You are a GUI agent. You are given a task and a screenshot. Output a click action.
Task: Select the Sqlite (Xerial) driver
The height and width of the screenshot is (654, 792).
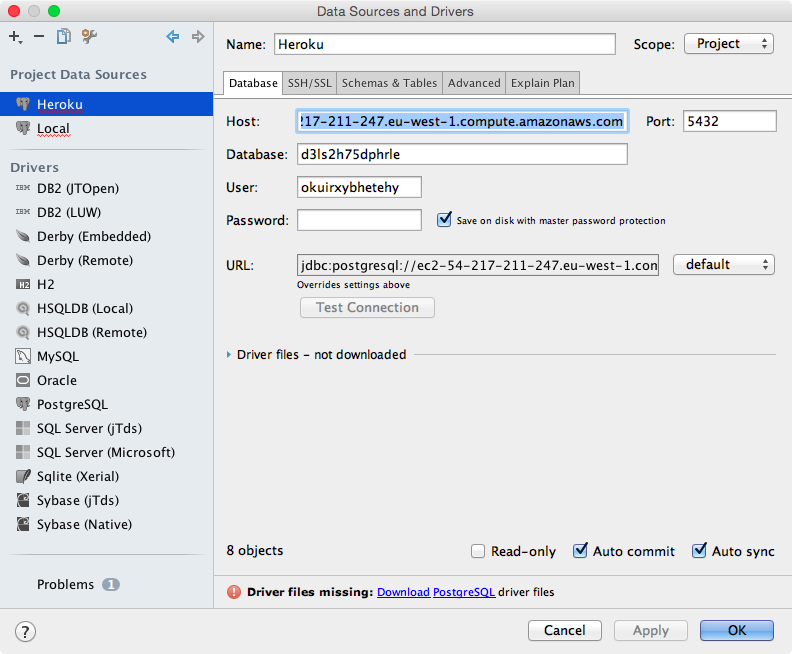[x=107, y=476]
